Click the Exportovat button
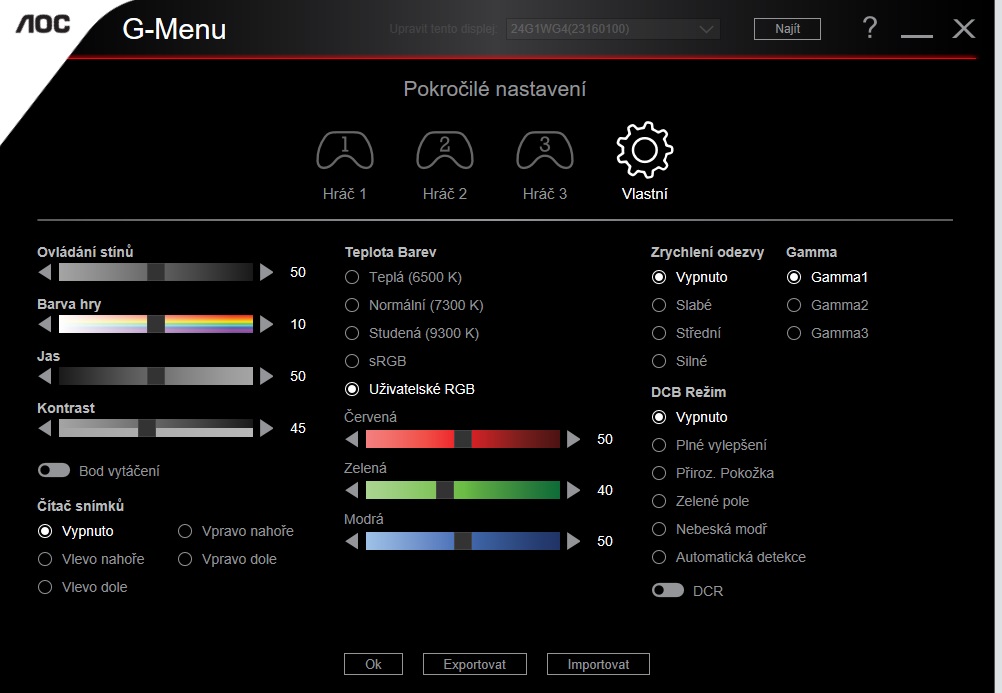The image size is (1002, 693). [475, 664]
